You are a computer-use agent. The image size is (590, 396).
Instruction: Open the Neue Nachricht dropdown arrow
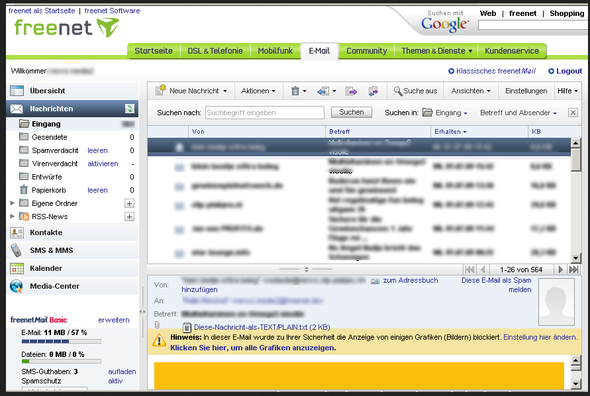[x=225, y=91]
